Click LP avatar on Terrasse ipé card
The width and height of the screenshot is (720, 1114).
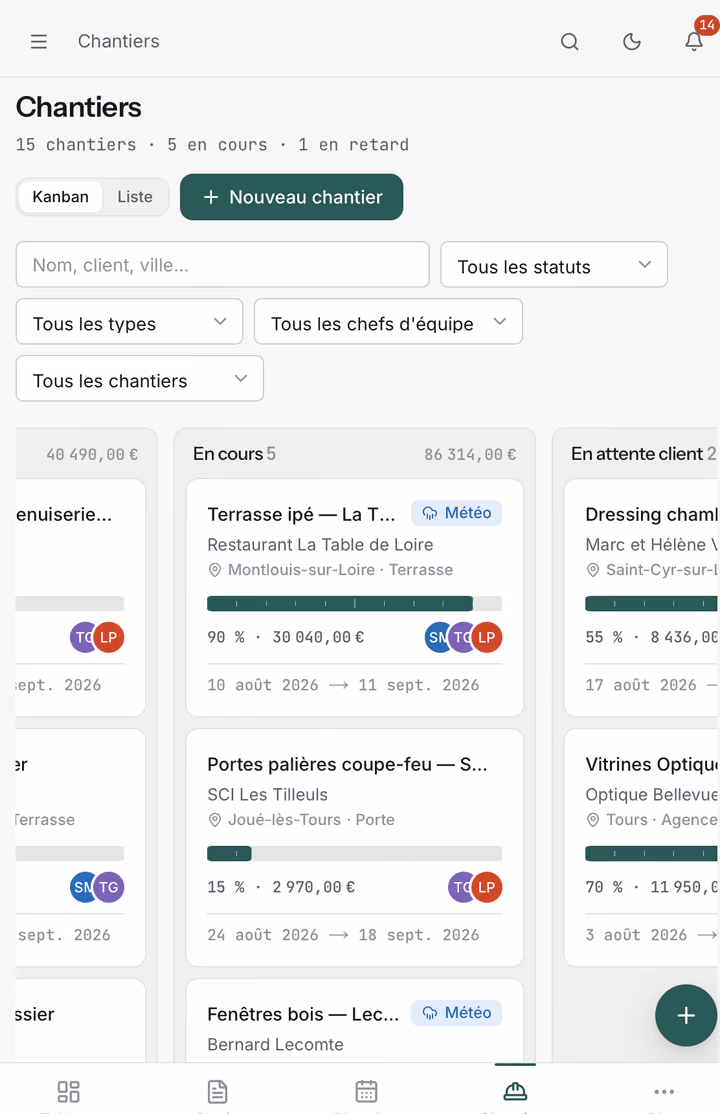tap(488, 637)
